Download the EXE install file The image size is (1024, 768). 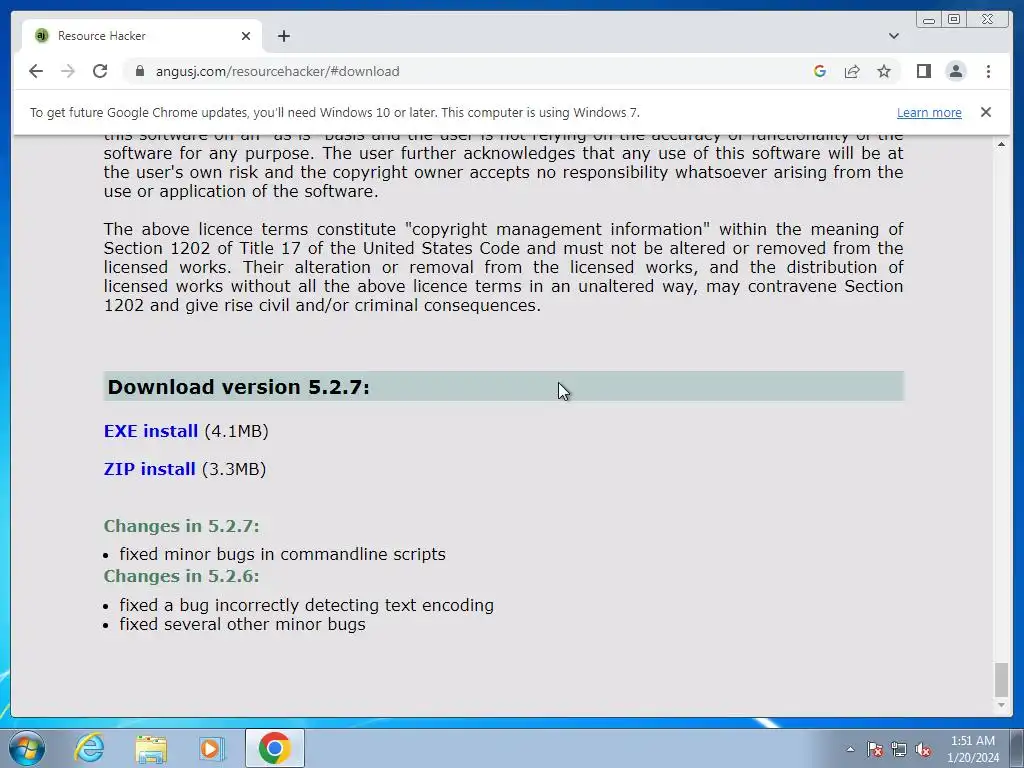(150, 431)
